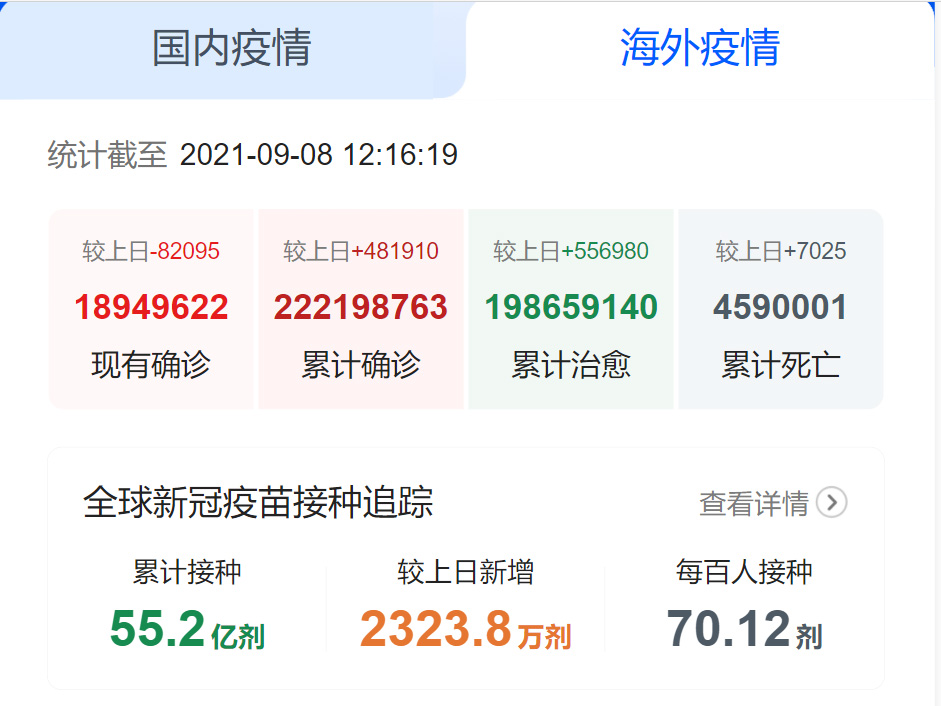Click the 全球新冠疫苗接种追踪 heading

tap(258, 502)
